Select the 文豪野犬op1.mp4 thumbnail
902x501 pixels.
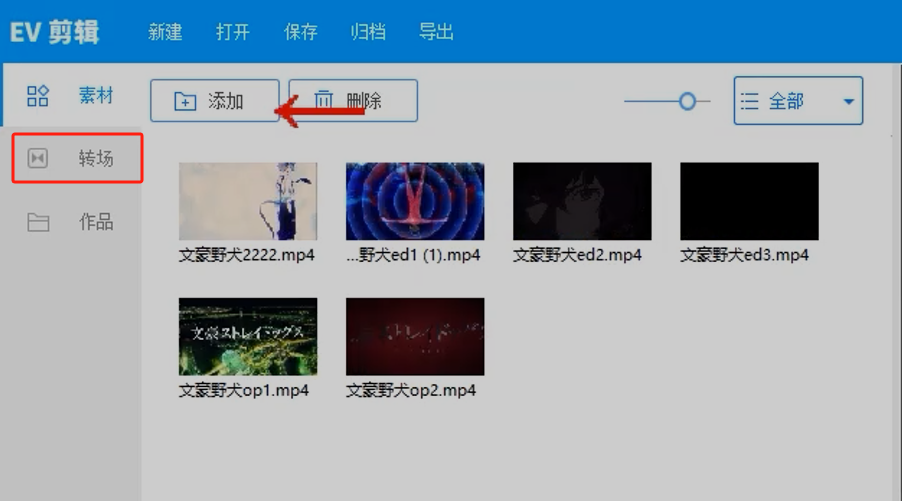248,336
